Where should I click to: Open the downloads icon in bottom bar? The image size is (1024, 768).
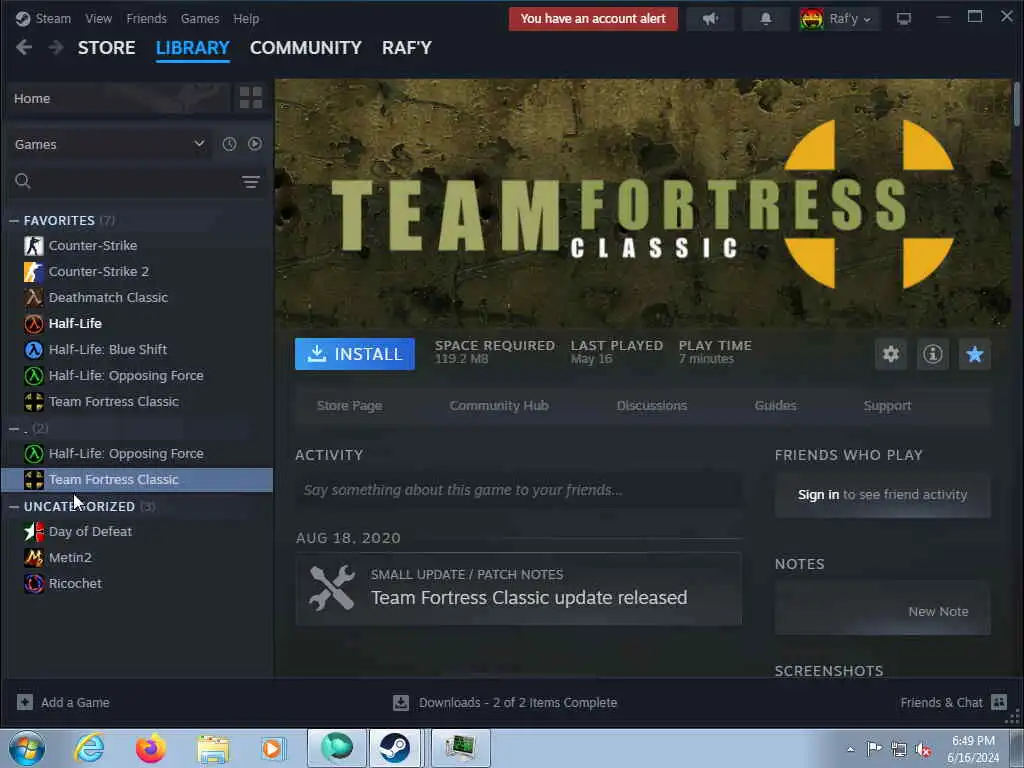click(401, 703)
